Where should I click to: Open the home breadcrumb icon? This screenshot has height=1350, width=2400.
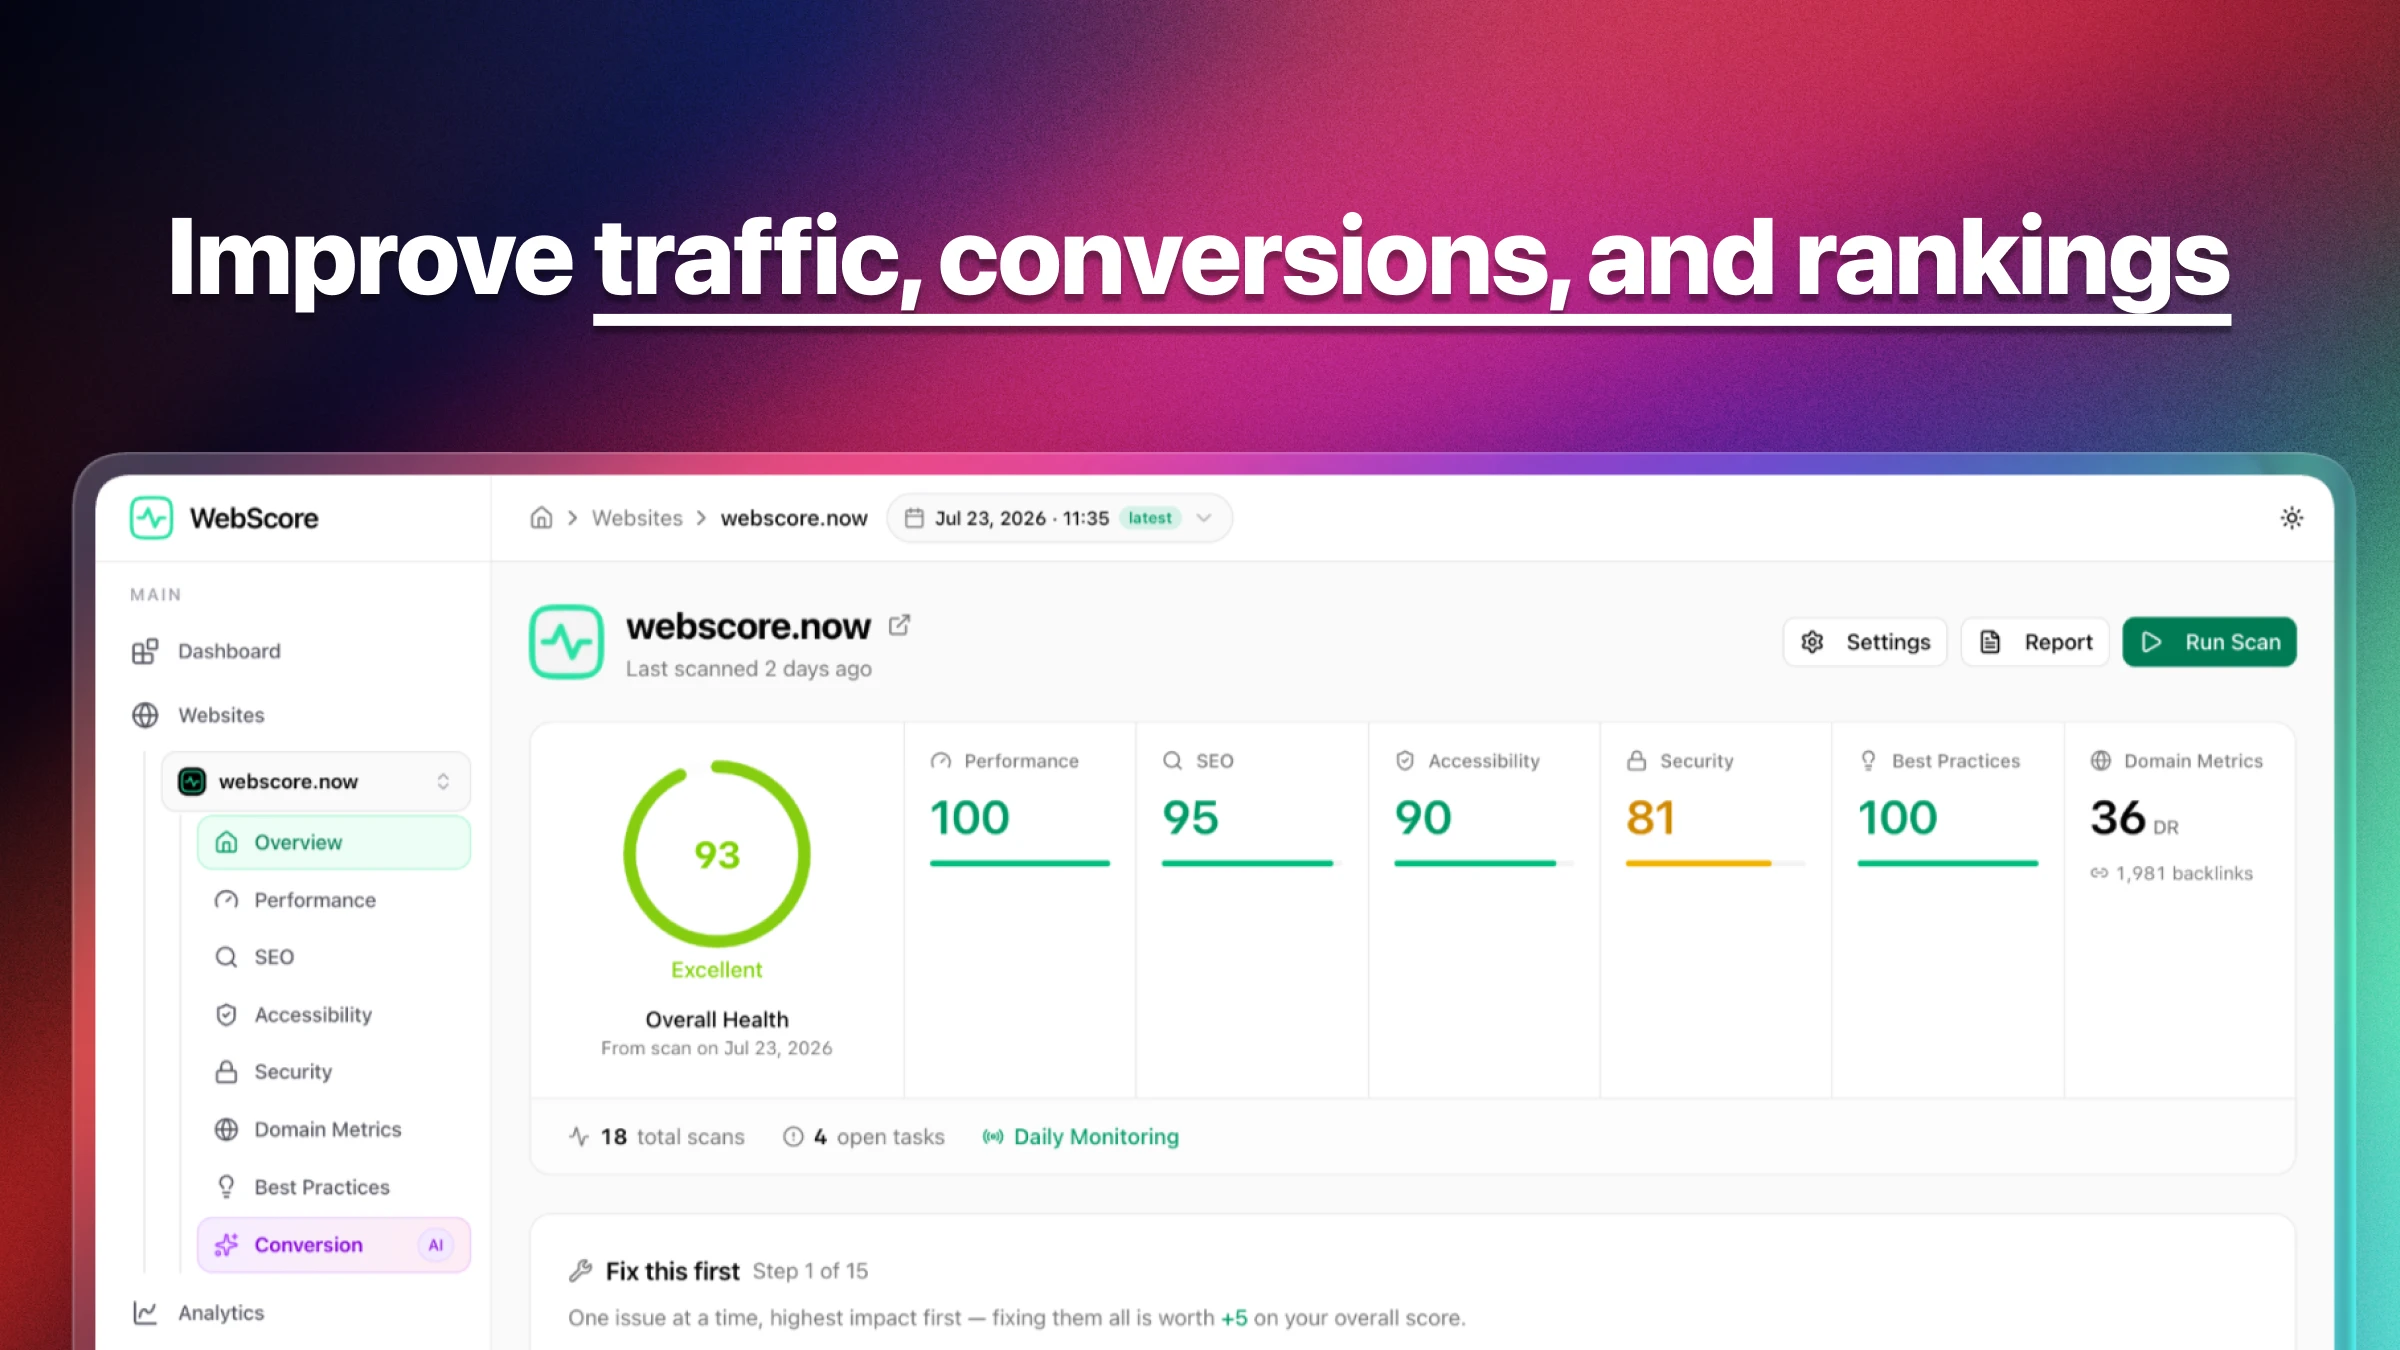(541, 518)
